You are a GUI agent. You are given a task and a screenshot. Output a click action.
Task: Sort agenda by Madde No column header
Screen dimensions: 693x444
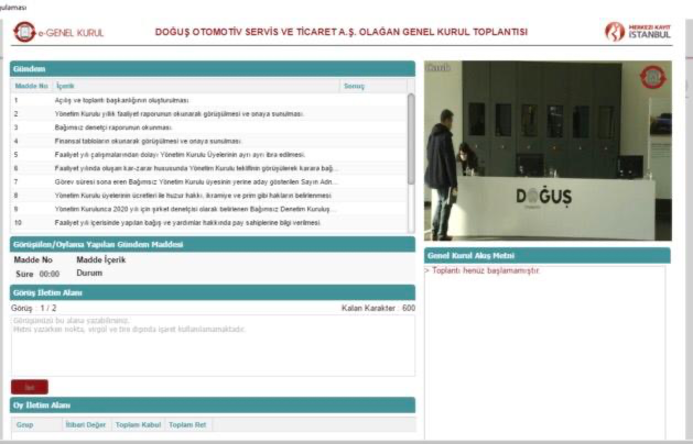30,86
